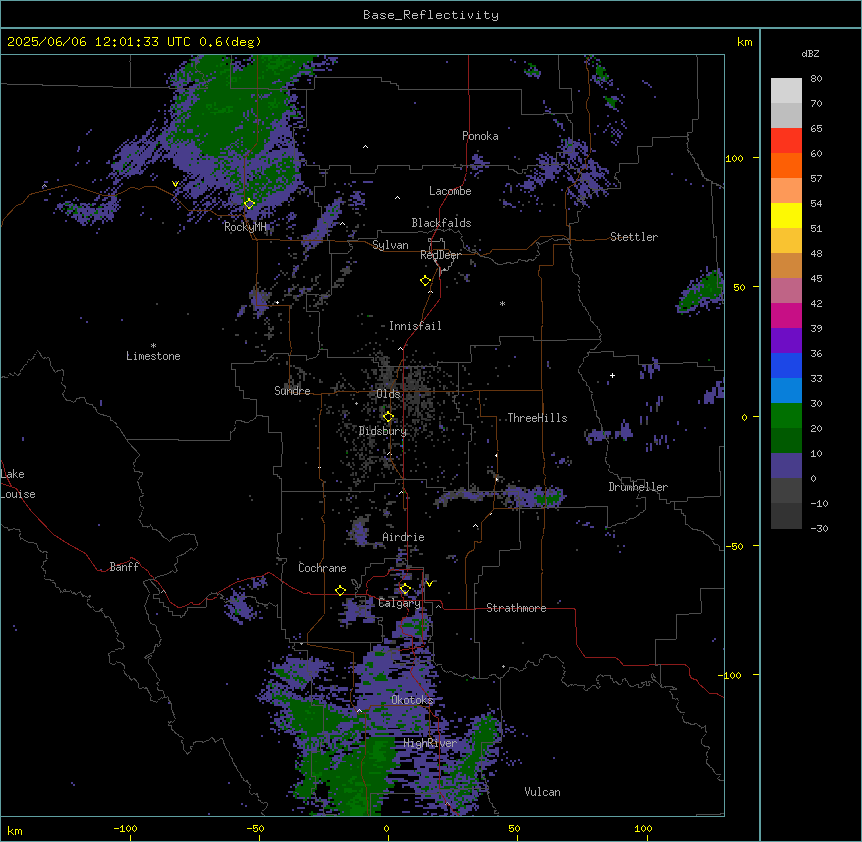Select the red 65-60 dBZ legend swatch
The image size is (862, 842).
[x=786, y=140]
